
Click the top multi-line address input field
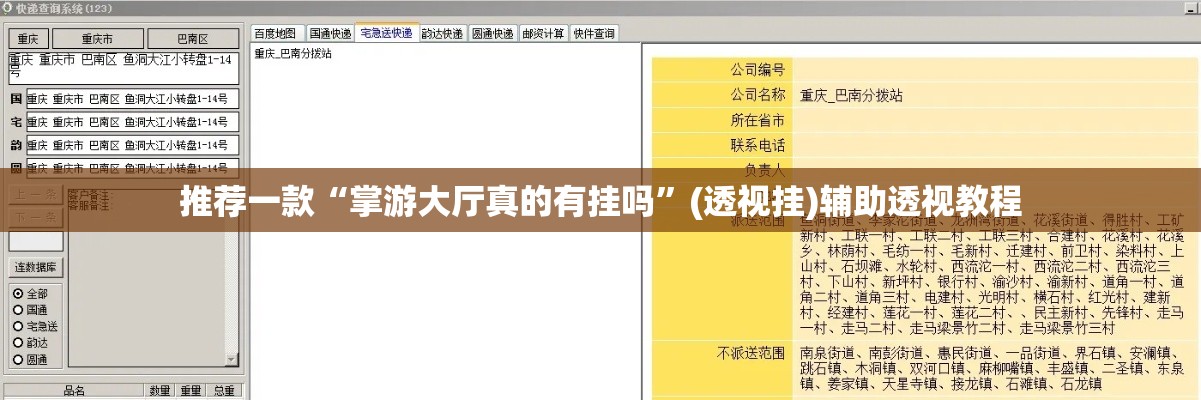(x=124, y=68)
